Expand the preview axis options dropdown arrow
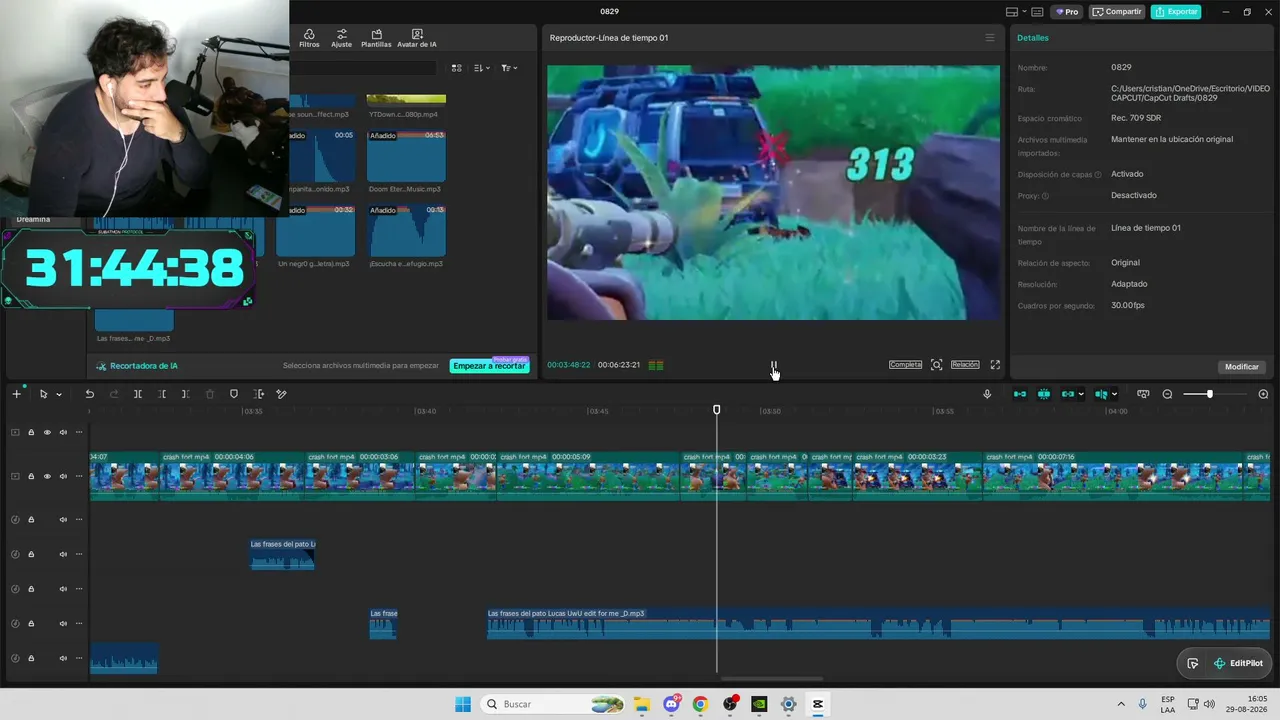1280x720 pixels. 1114,394
